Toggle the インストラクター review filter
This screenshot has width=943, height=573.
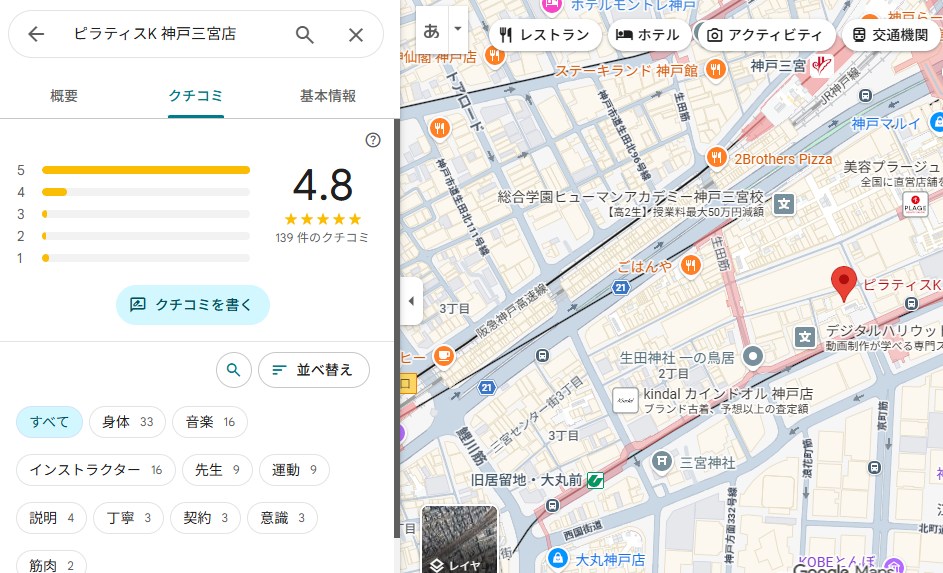coord(95,470)
